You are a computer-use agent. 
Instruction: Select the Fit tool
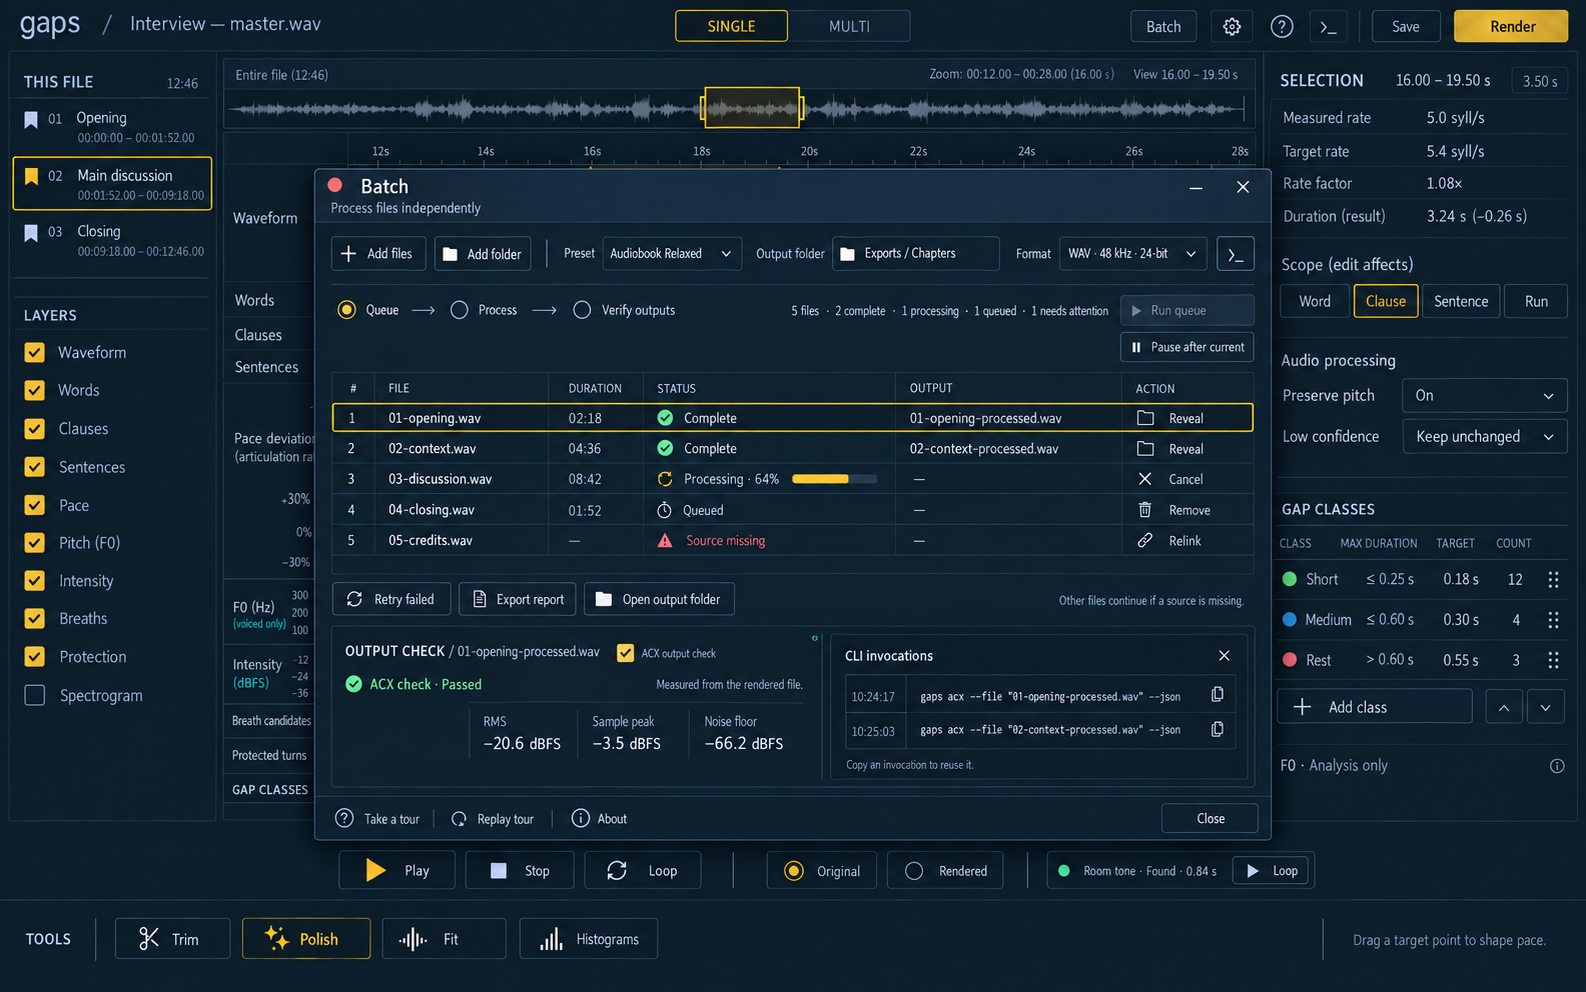[x=444, y=939]
